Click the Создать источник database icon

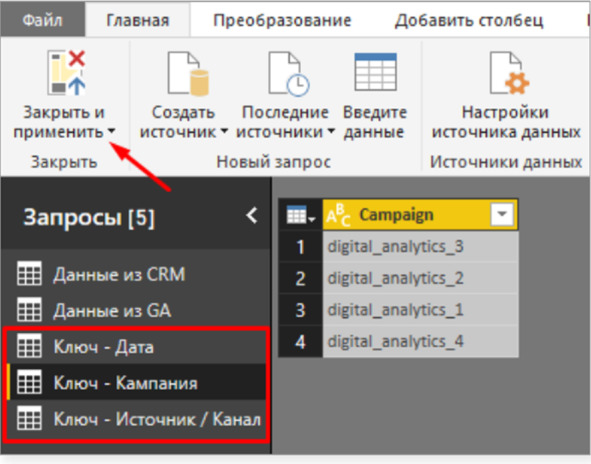point(188,73)
